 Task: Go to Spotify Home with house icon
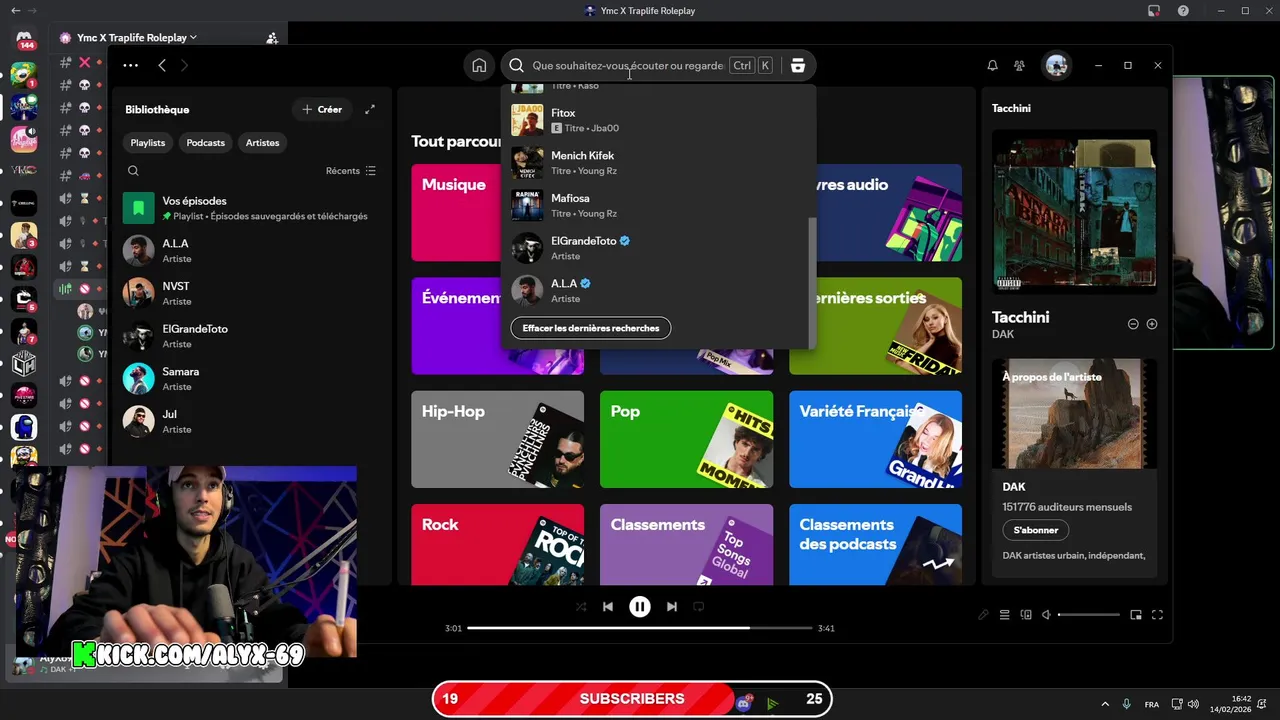[x=479, y=65]
